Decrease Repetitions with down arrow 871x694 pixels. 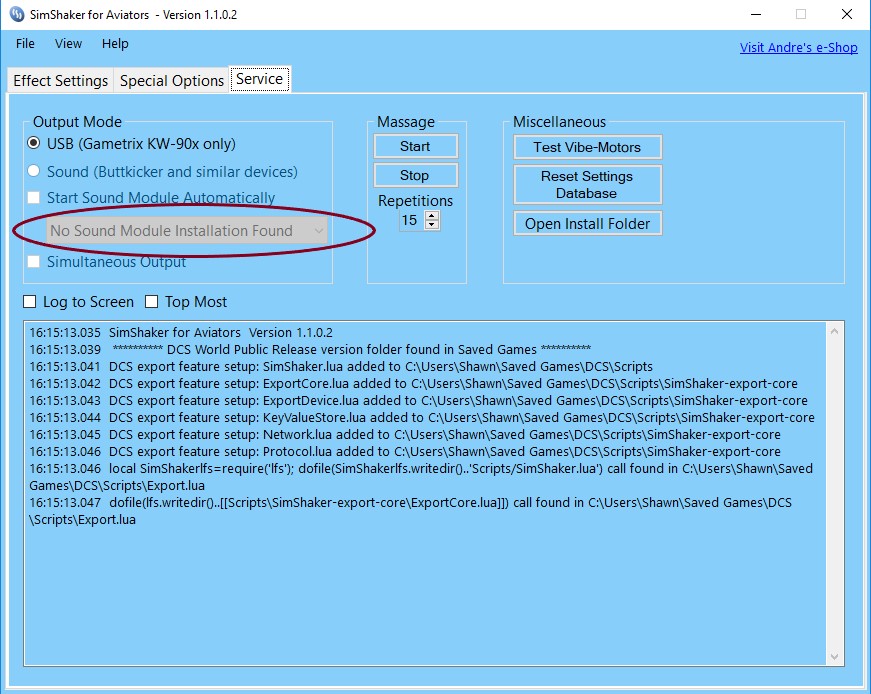(432, 224)
